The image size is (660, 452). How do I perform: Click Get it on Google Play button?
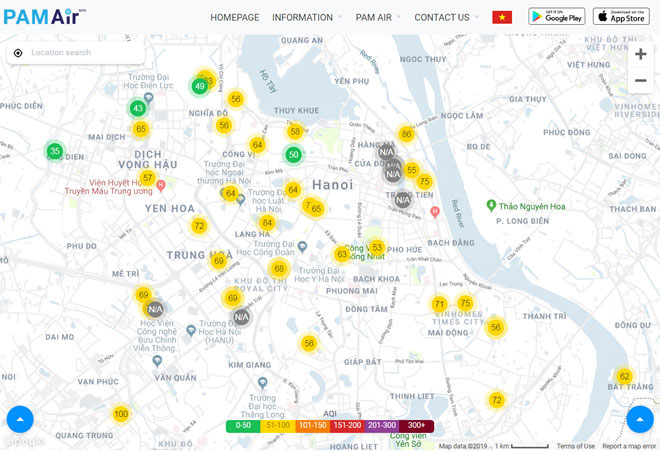(556, 17)
